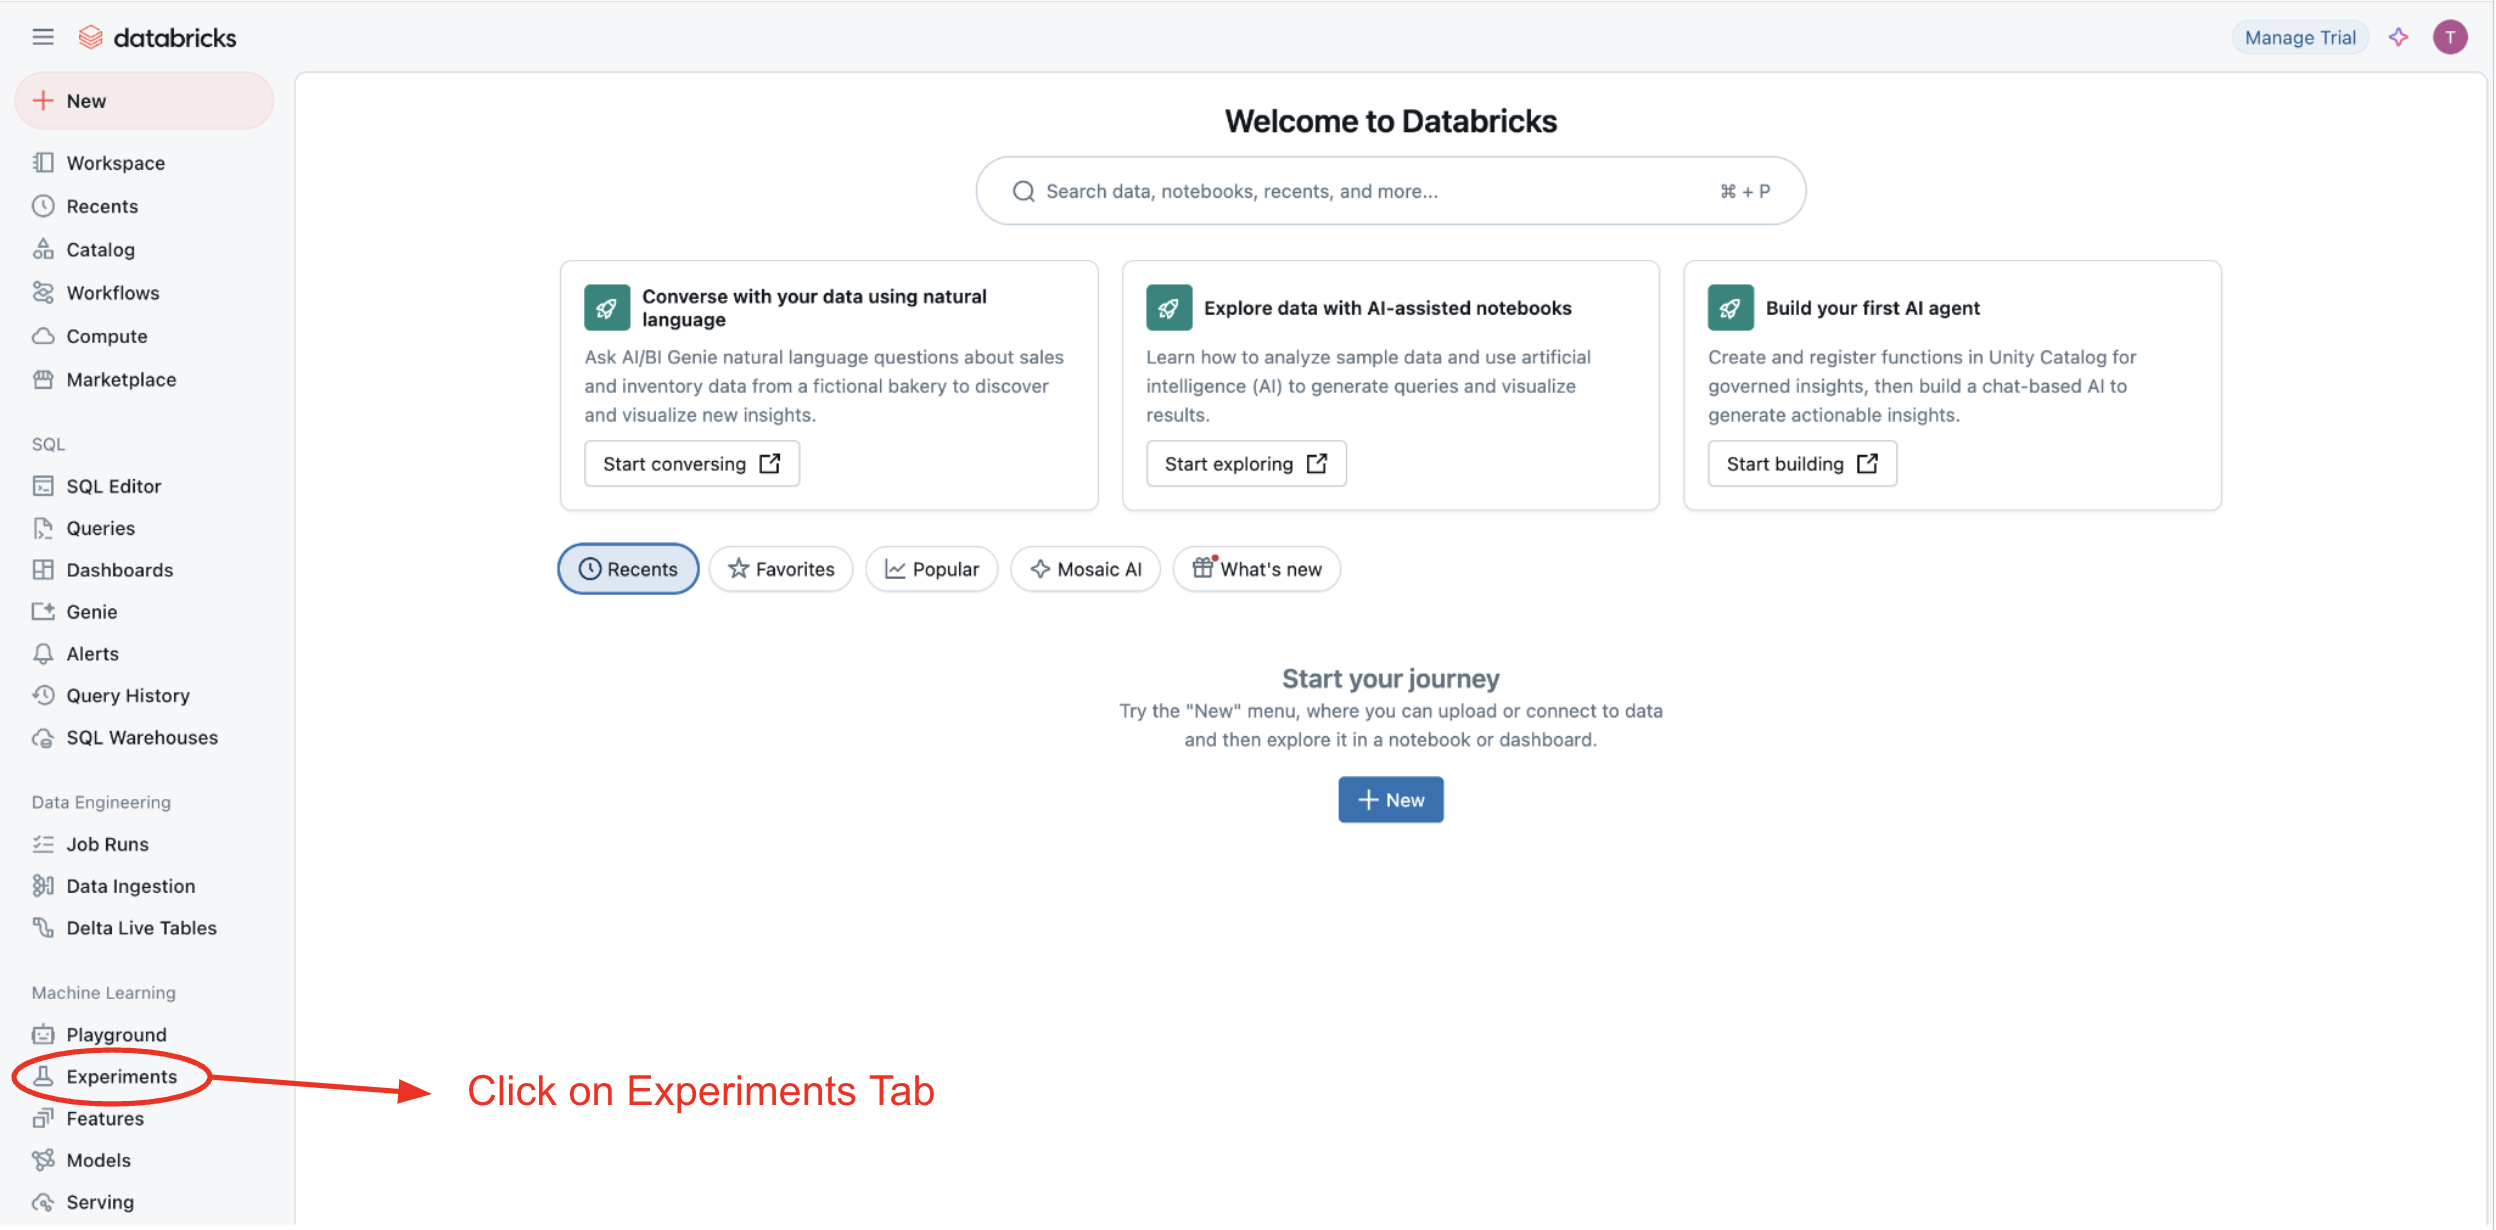Select the Recents filter pill
The height and width of the screenshot is (1230, 2496).
(628, 568)
